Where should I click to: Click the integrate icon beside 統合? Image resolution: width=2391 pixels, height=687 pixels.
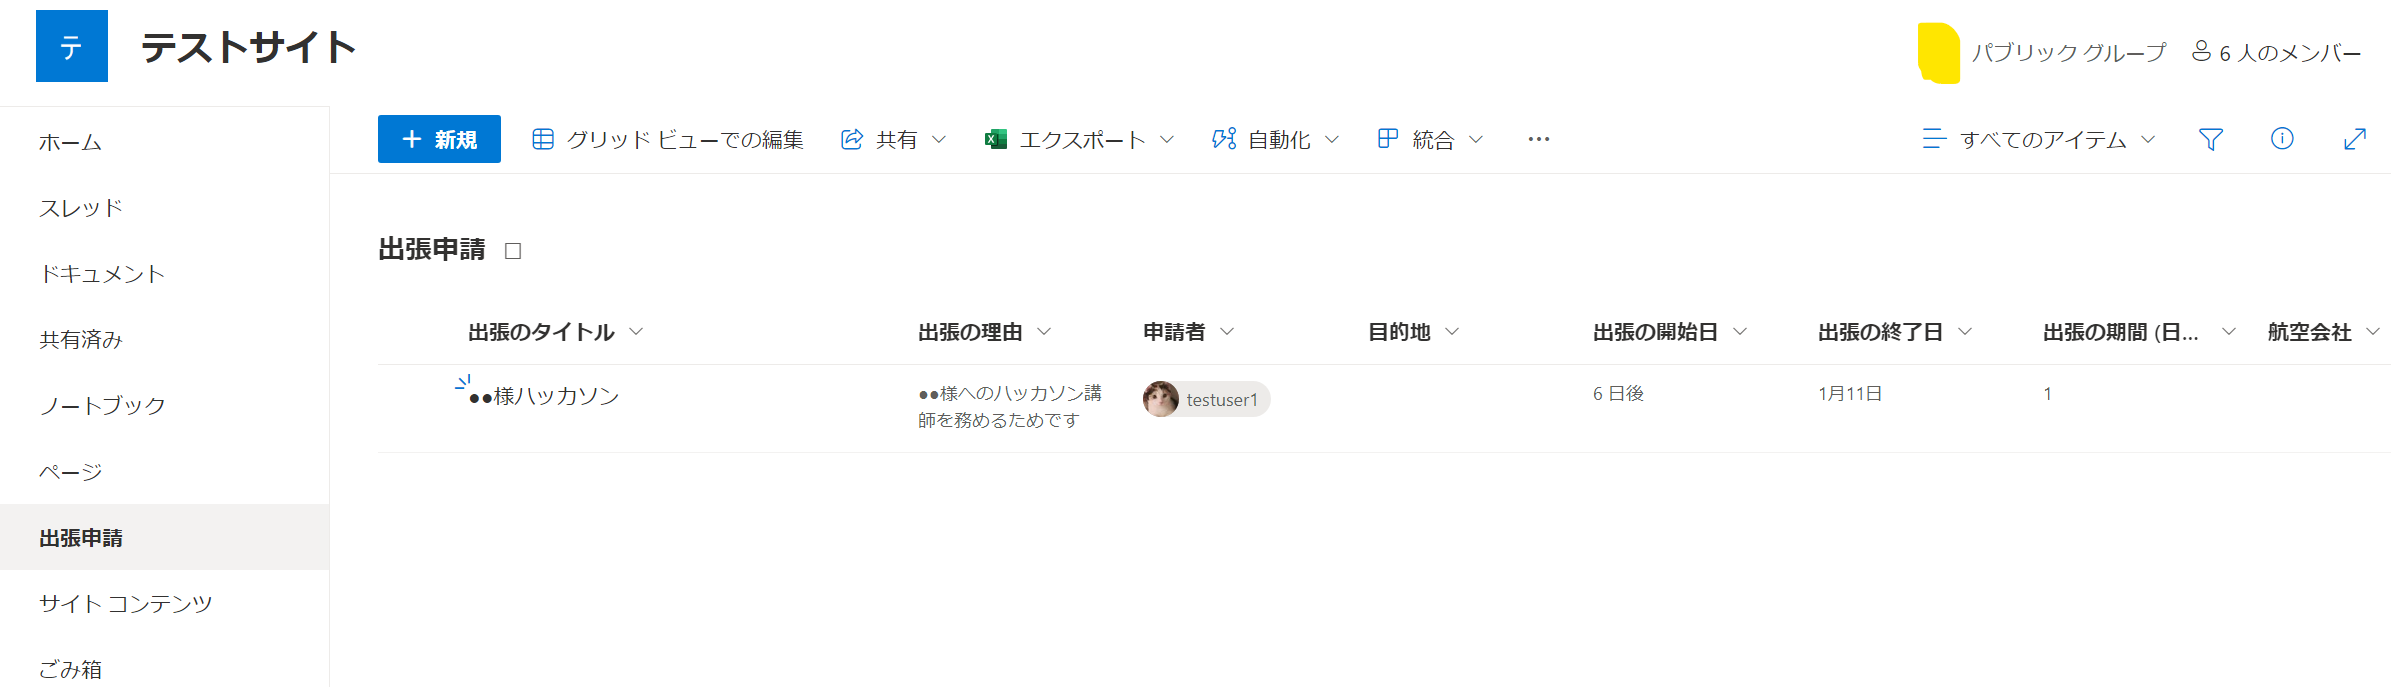click(x=1388, y=139)
